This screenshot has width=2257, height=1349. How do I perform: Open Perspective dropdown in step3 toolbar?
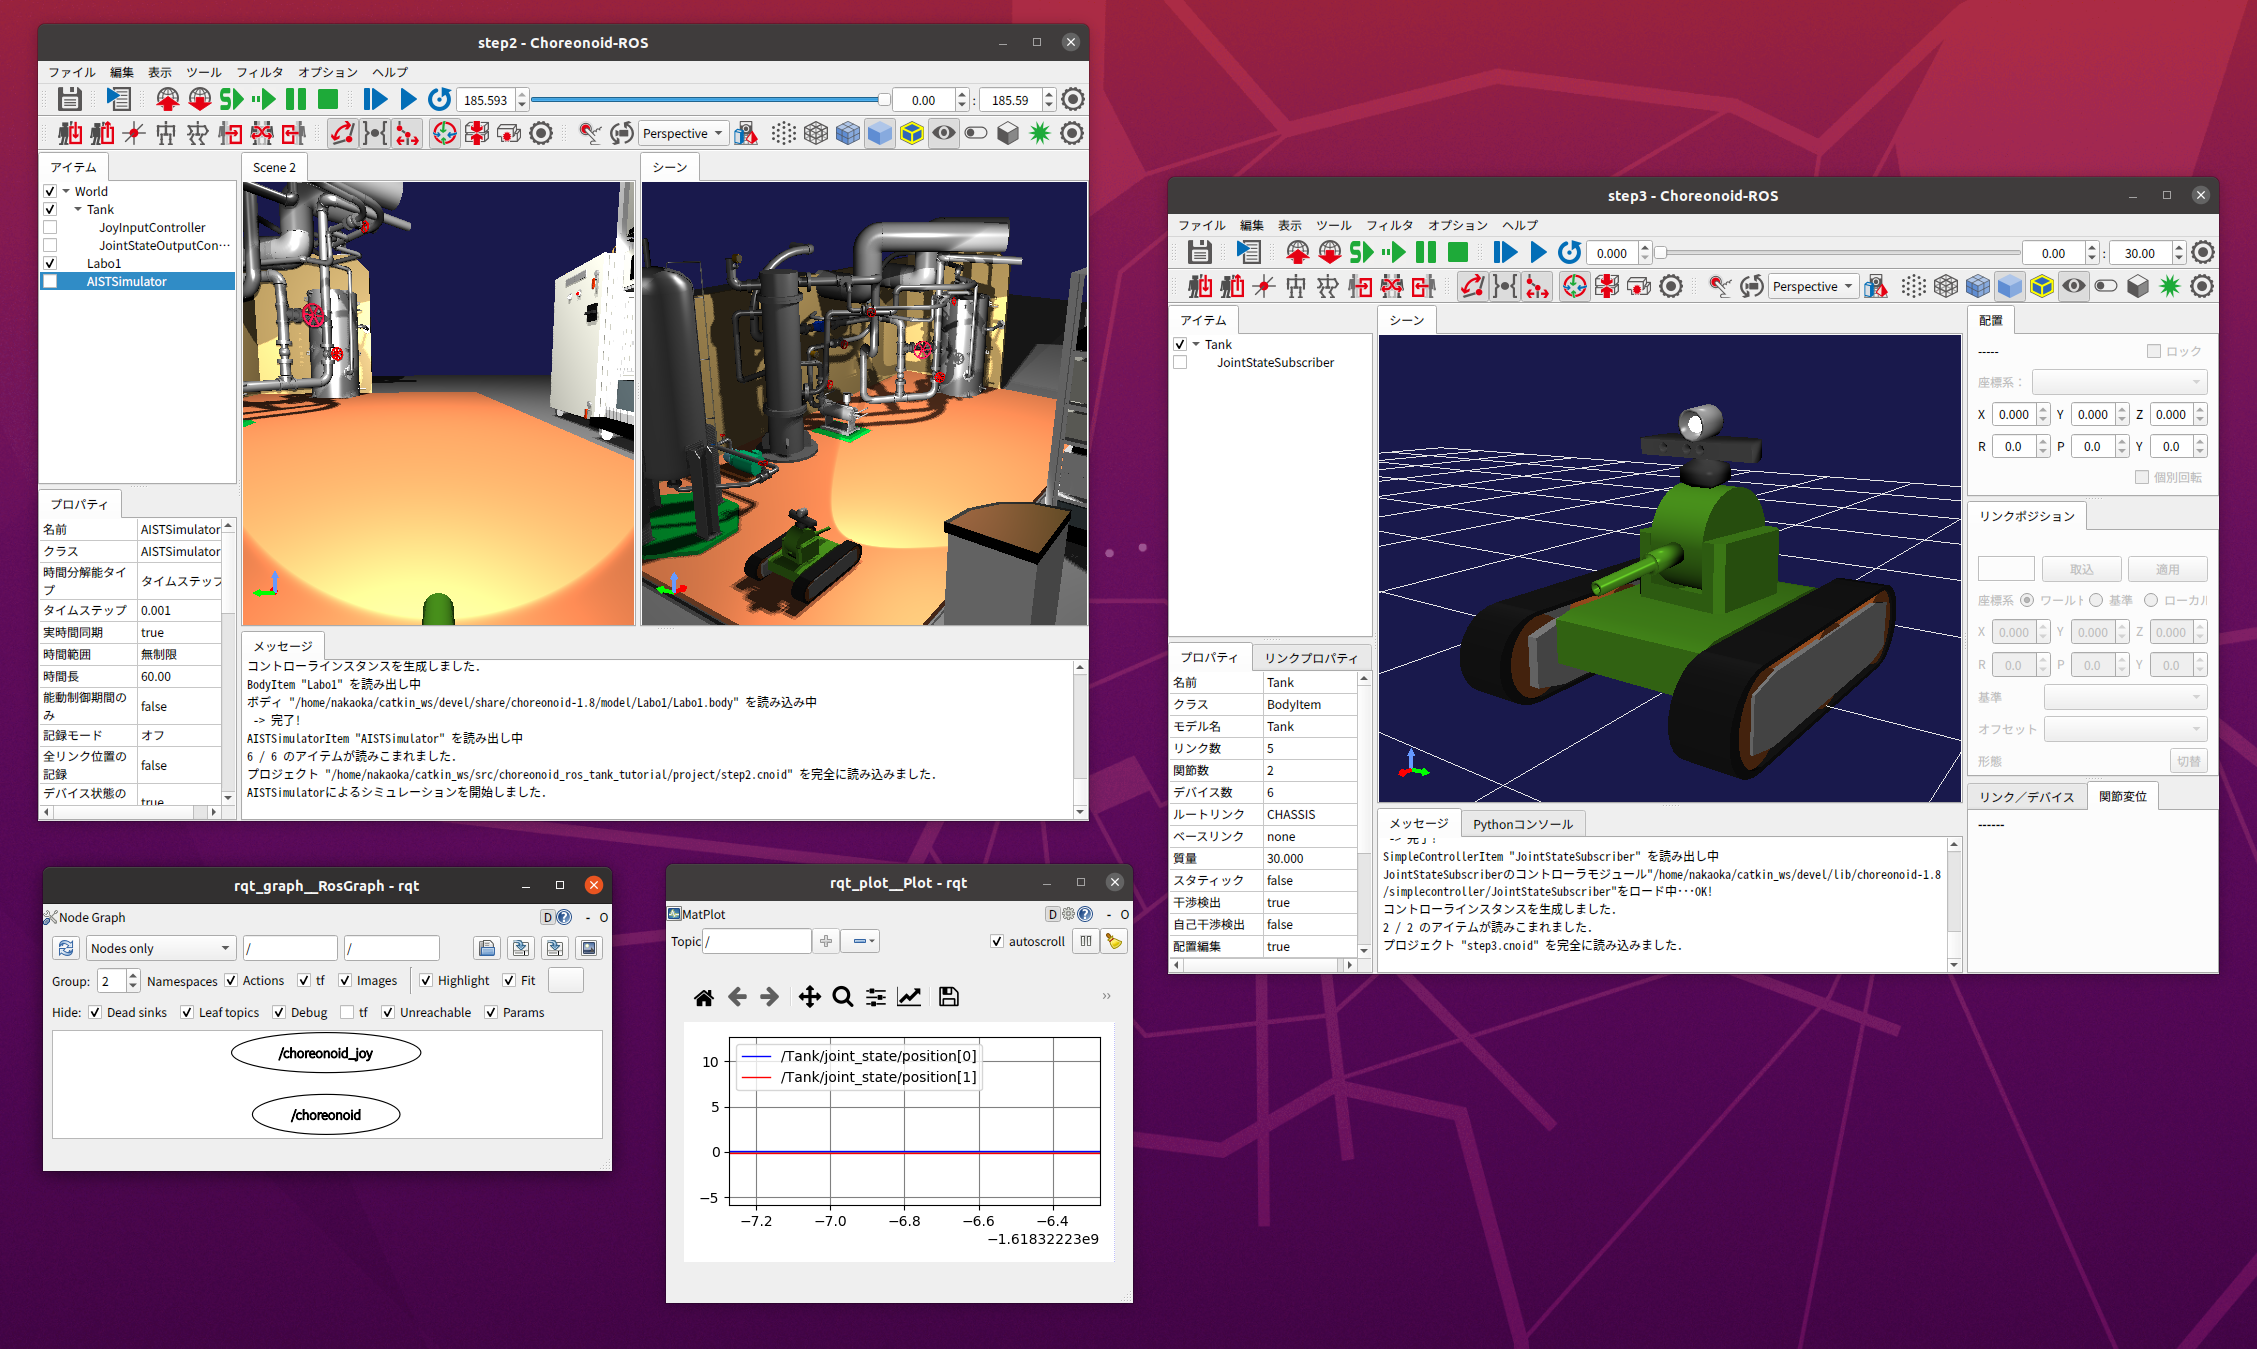tap(1812, 287)
